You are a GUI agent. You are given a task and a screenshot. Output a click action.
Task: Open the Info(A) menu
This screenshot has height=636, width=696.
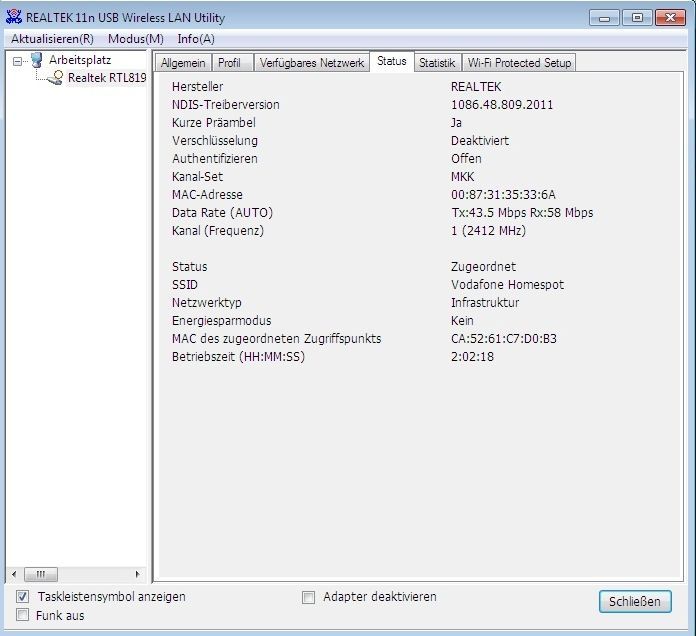[x=196, y=39]
